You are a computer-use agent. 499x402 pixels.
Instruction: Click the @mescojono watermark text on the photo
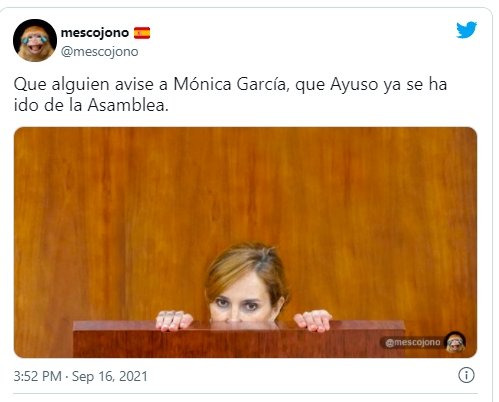[x=413, y=342]
